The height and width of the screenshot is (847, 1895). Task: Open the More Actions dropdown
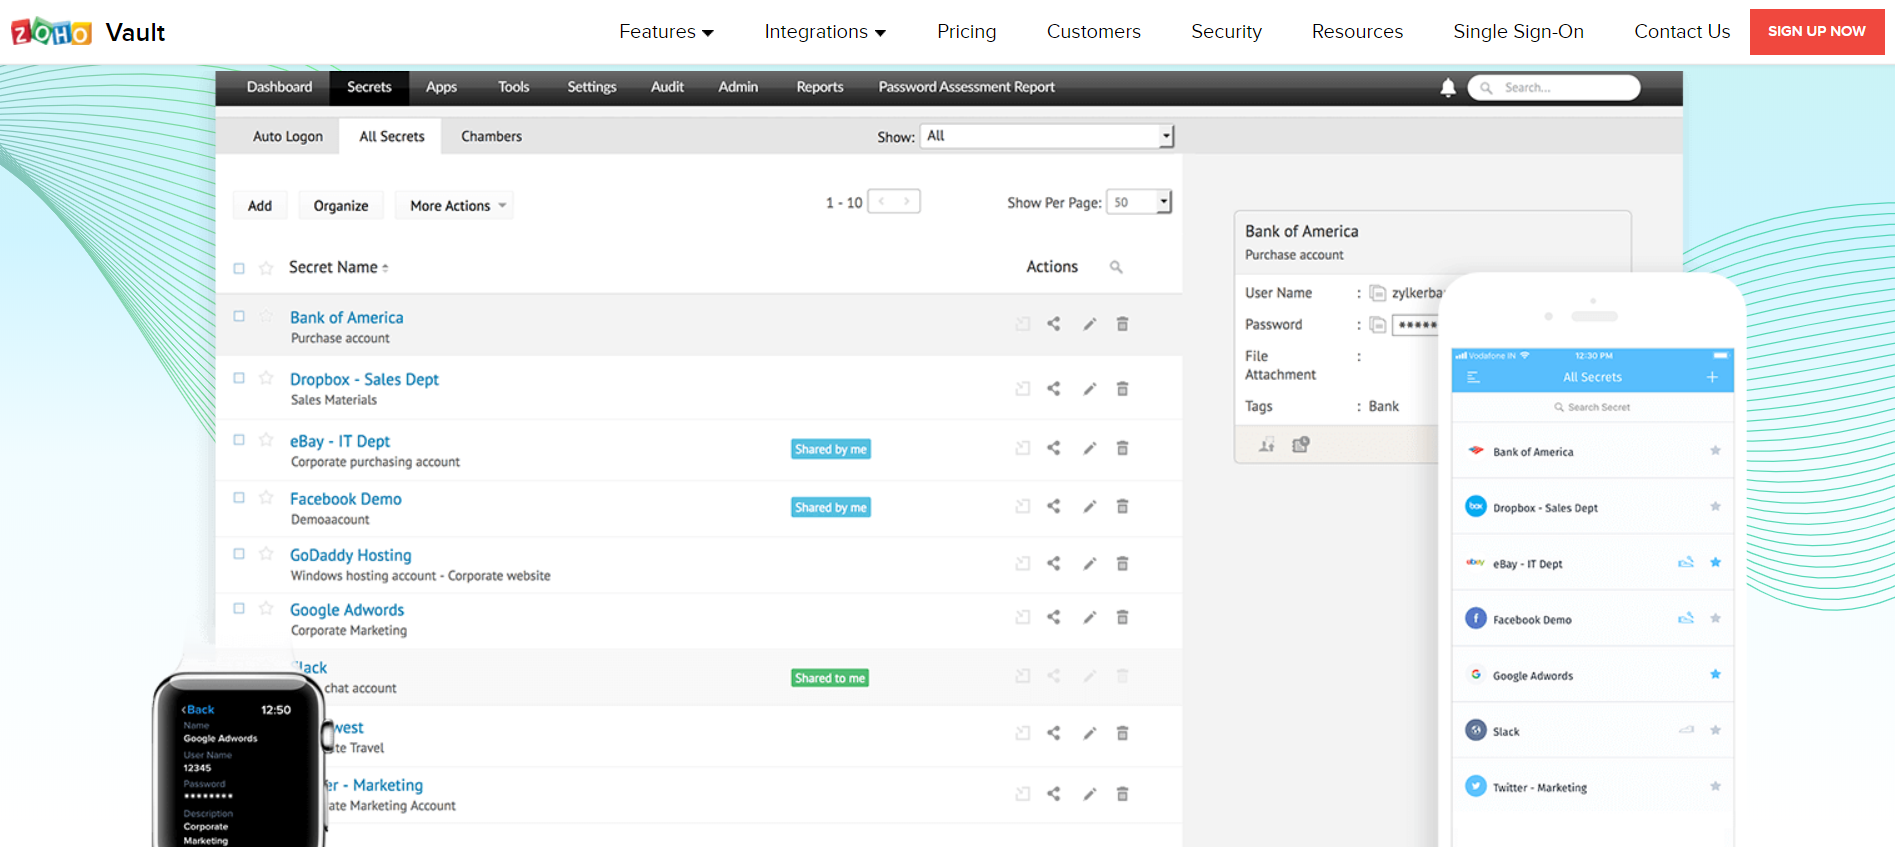pyautogui.click(x=454, y=206)
